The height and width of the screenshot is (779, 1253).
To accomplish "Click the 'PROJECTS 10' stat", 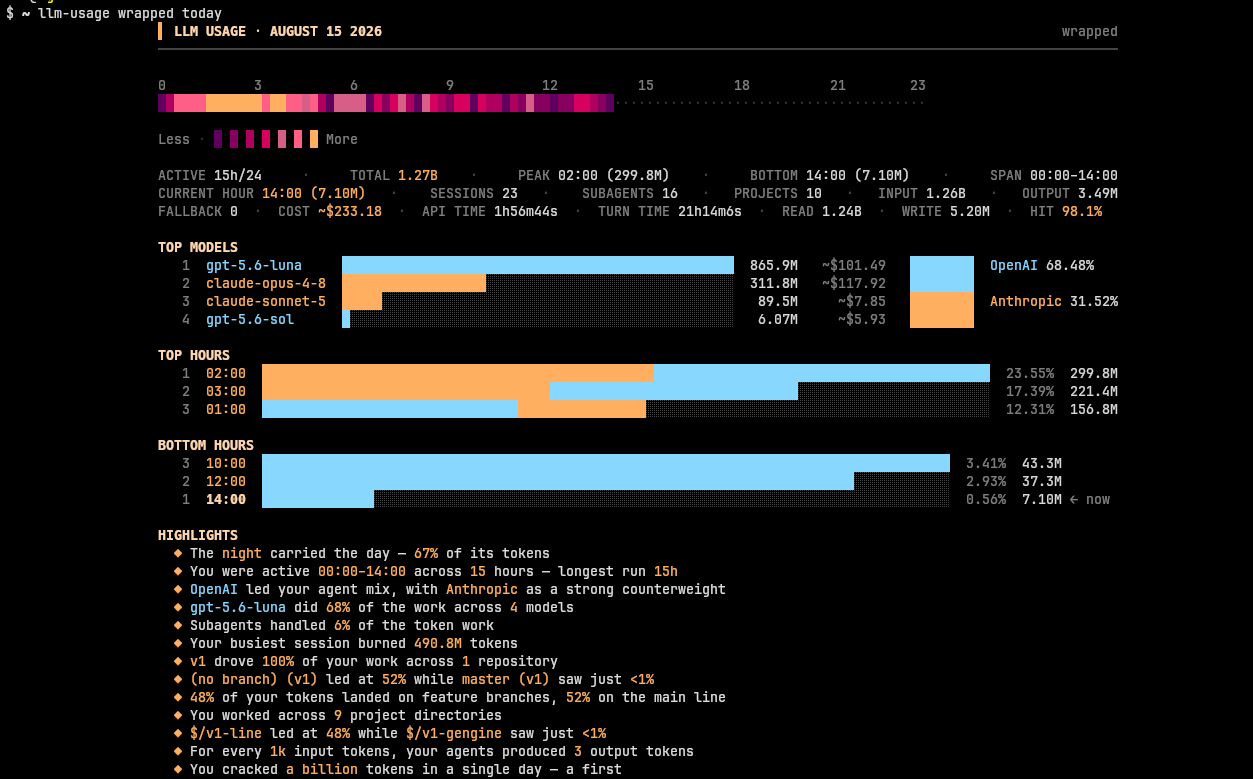I will [x=778, y=193].
